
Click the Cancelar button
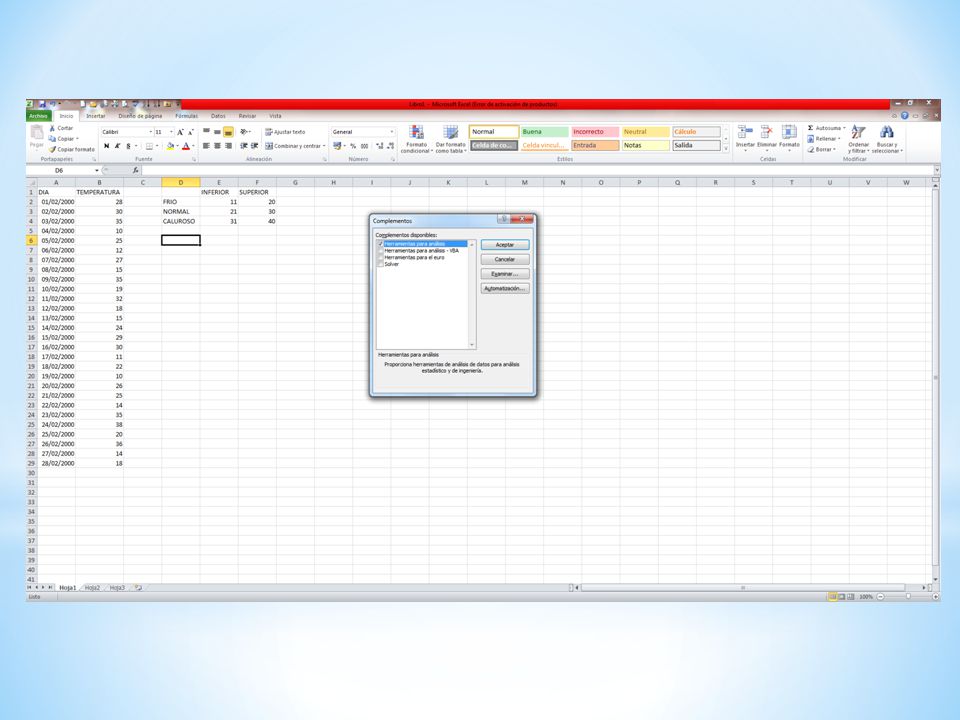point(504,260)
